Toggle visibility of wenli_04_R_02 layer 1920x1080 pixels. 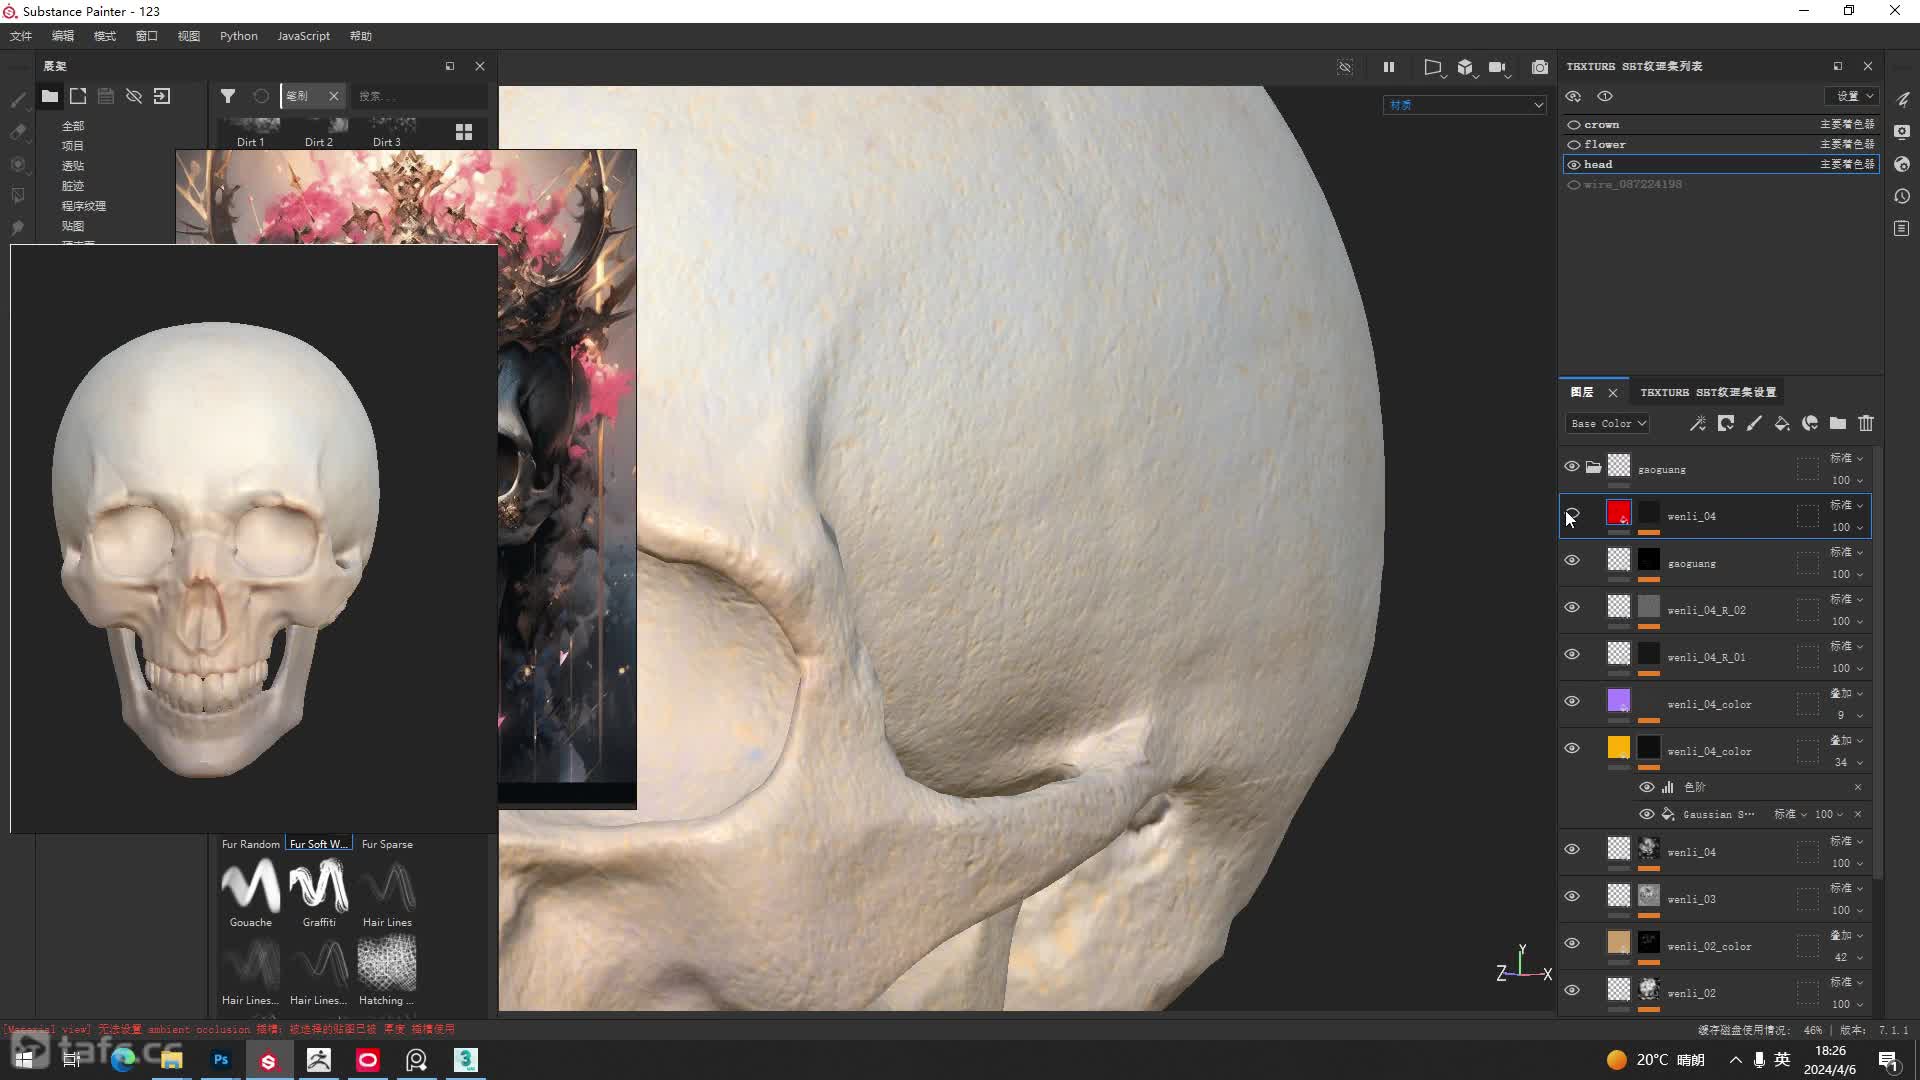[1572, 608]
